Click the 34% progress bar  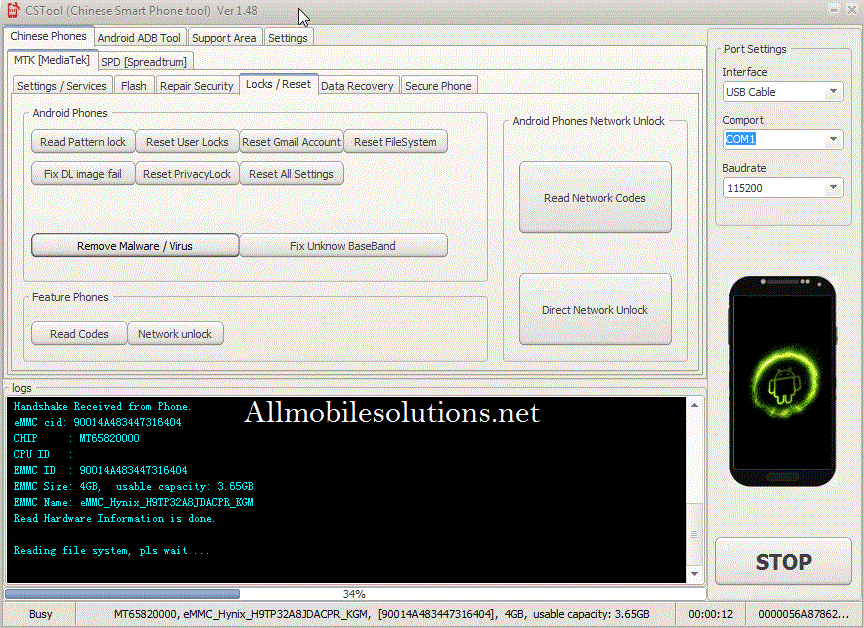point(355,594)
